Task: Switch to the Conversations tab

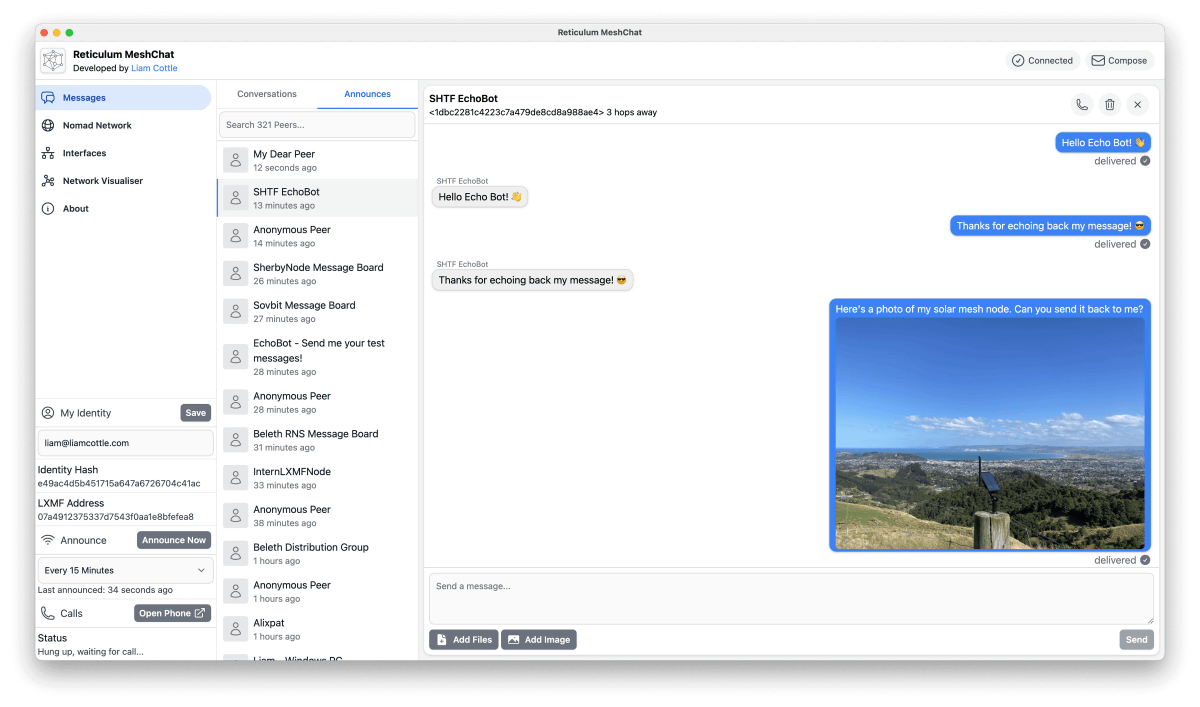Action: (x=267, y=94)
